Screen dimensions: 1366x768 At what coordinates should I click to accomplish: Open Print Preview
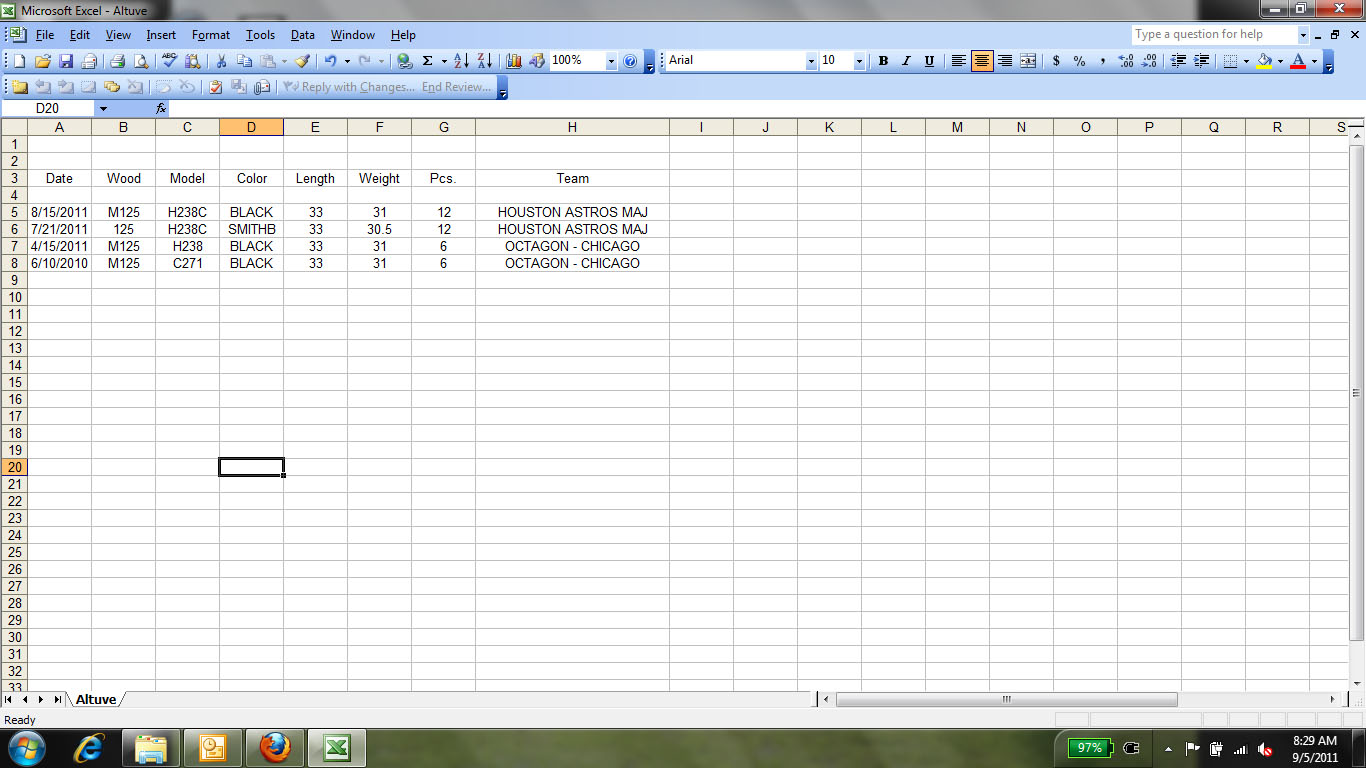pyautogui.click(x=140, y=61)
